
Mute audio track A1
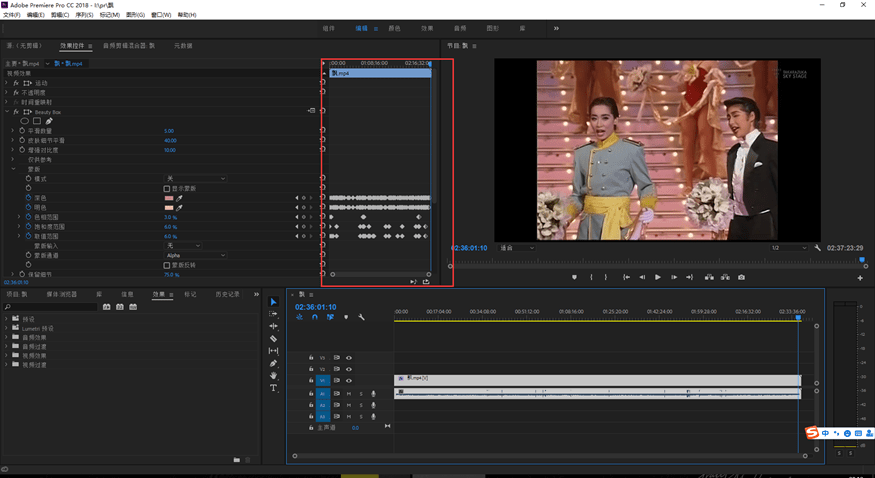click(x=349, y=393)
